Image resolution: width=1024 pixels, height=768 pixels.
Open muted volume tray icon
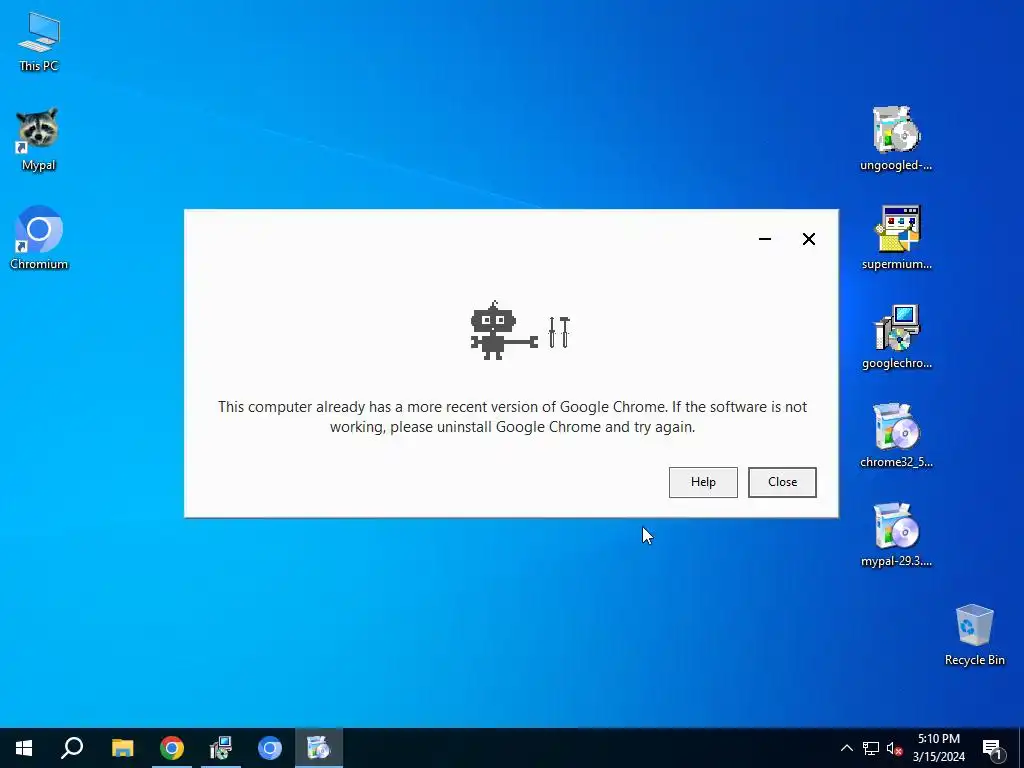[x=894, y=748]
